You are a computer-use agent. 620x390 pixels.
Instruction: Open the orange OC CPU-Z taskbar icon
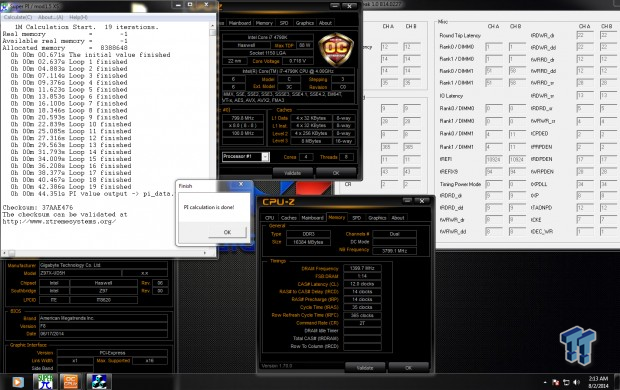click(70, 382)
